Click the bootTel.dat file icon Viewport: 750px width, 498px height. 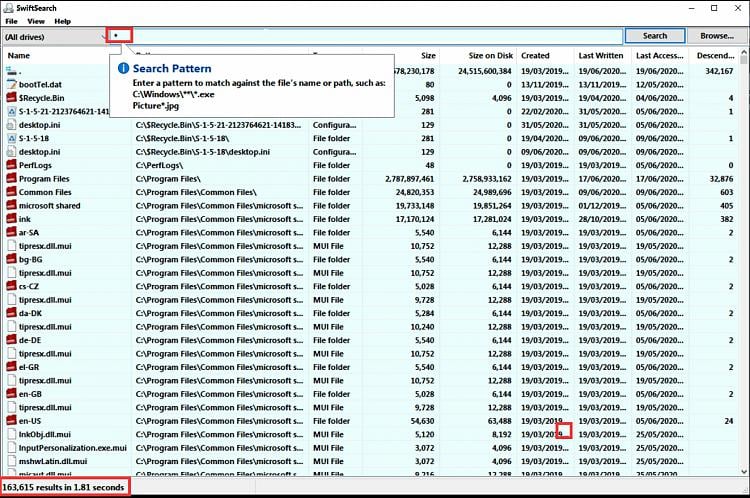[11, 84]
